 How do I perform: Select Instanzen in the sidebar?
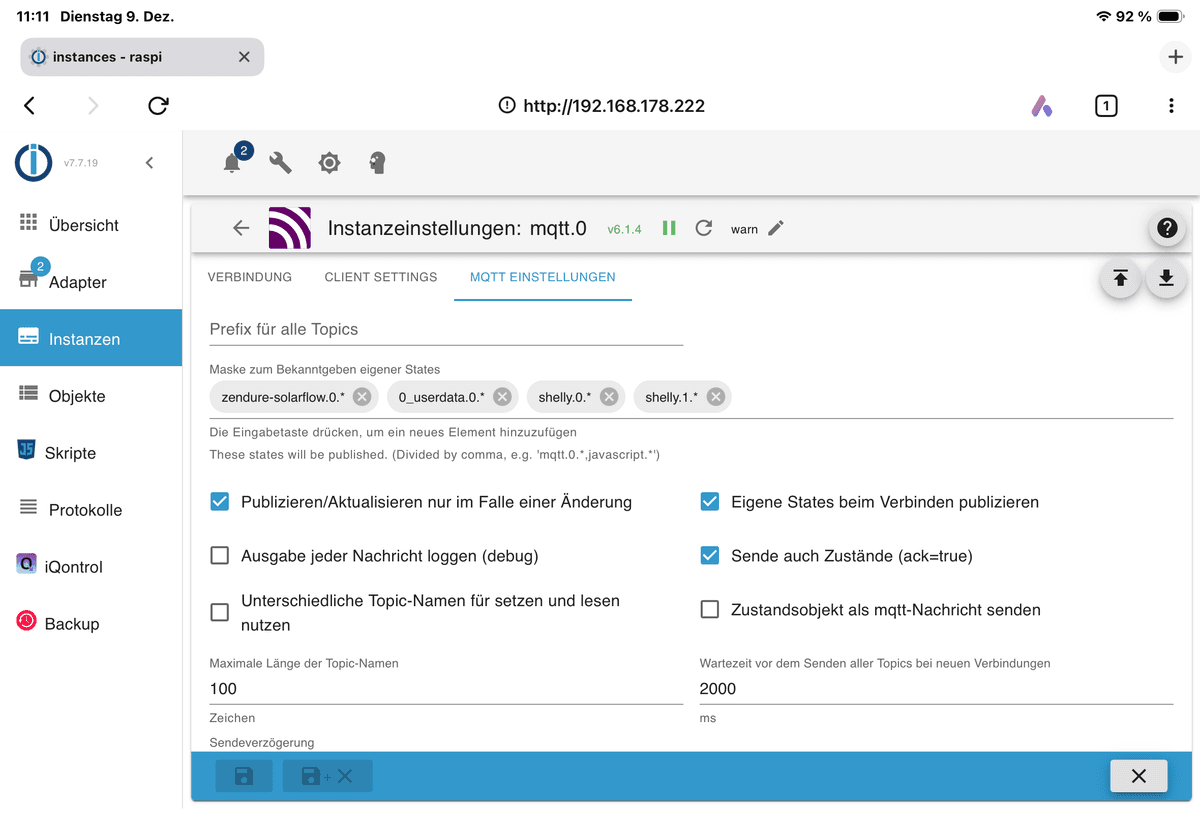coord(91,339)
